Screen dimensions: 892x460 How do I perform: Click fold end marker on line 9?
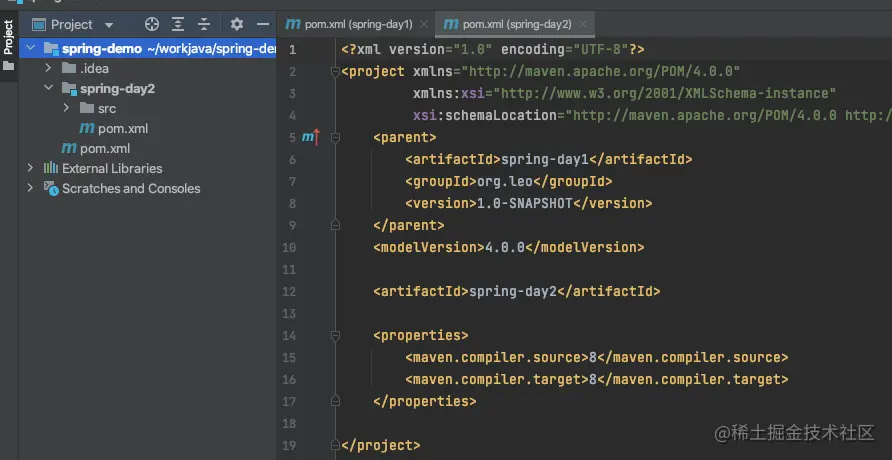coord(335,225)
